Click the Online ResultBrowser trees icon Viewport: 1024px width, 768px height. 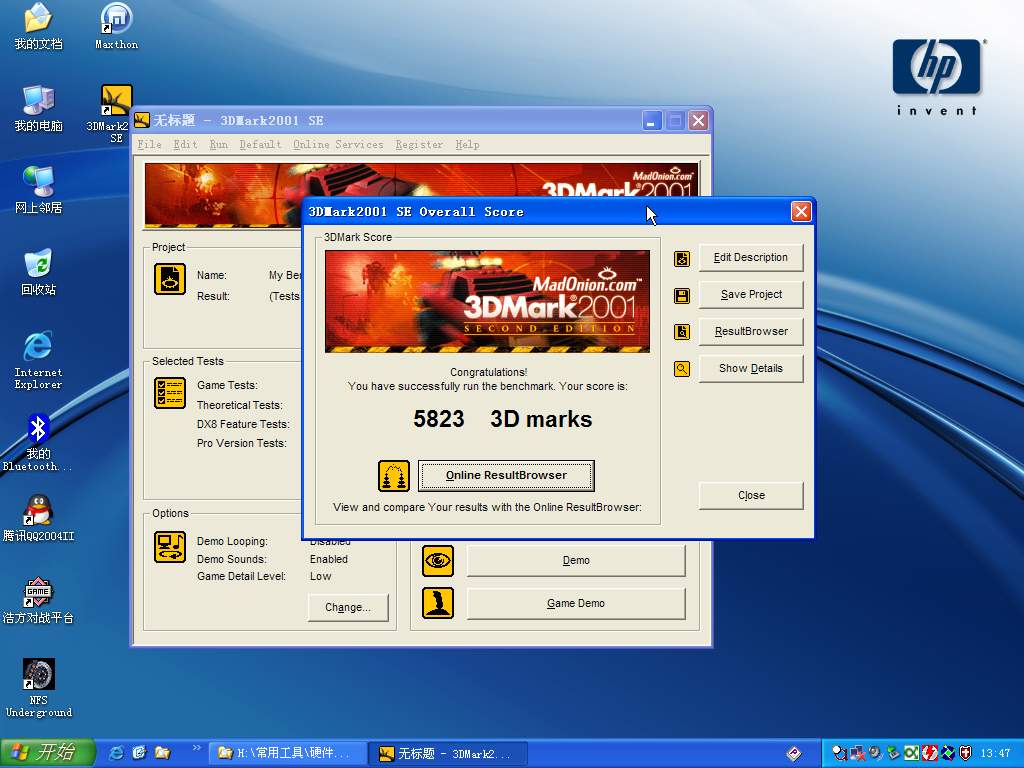point(394,475)
